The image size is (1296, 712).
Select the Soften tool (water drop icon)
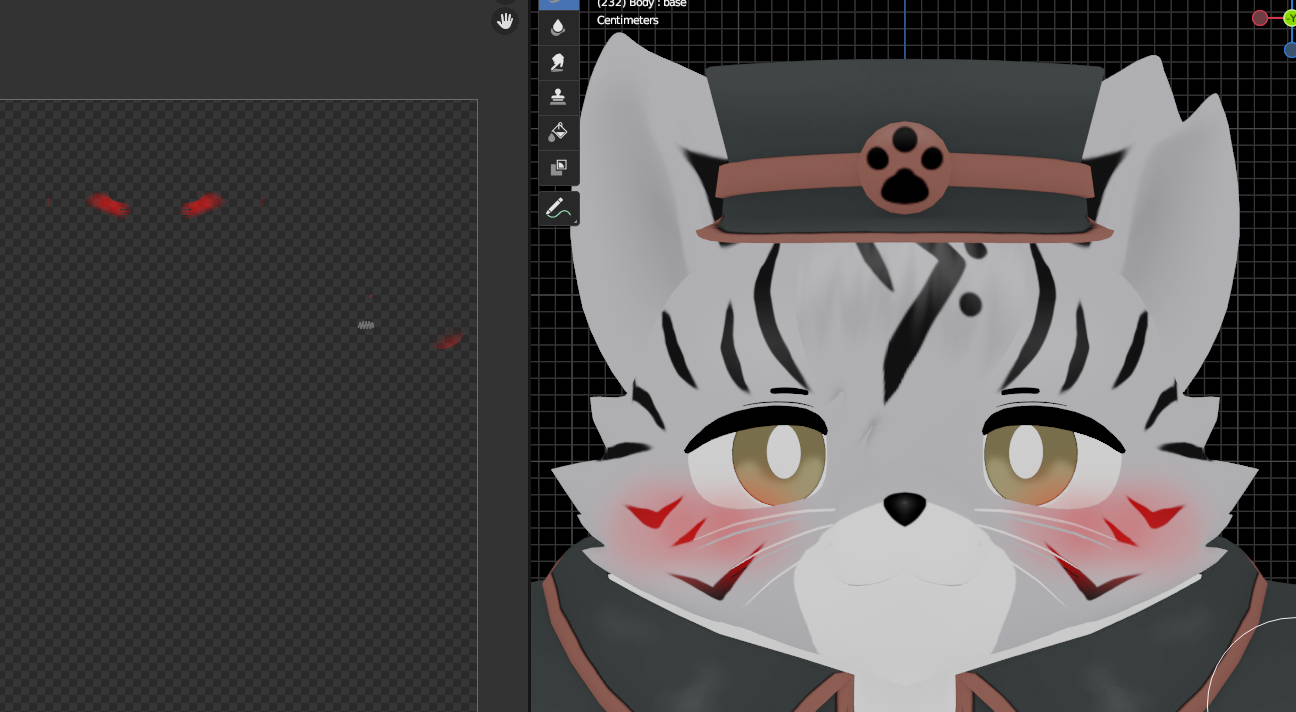[558, 27]
